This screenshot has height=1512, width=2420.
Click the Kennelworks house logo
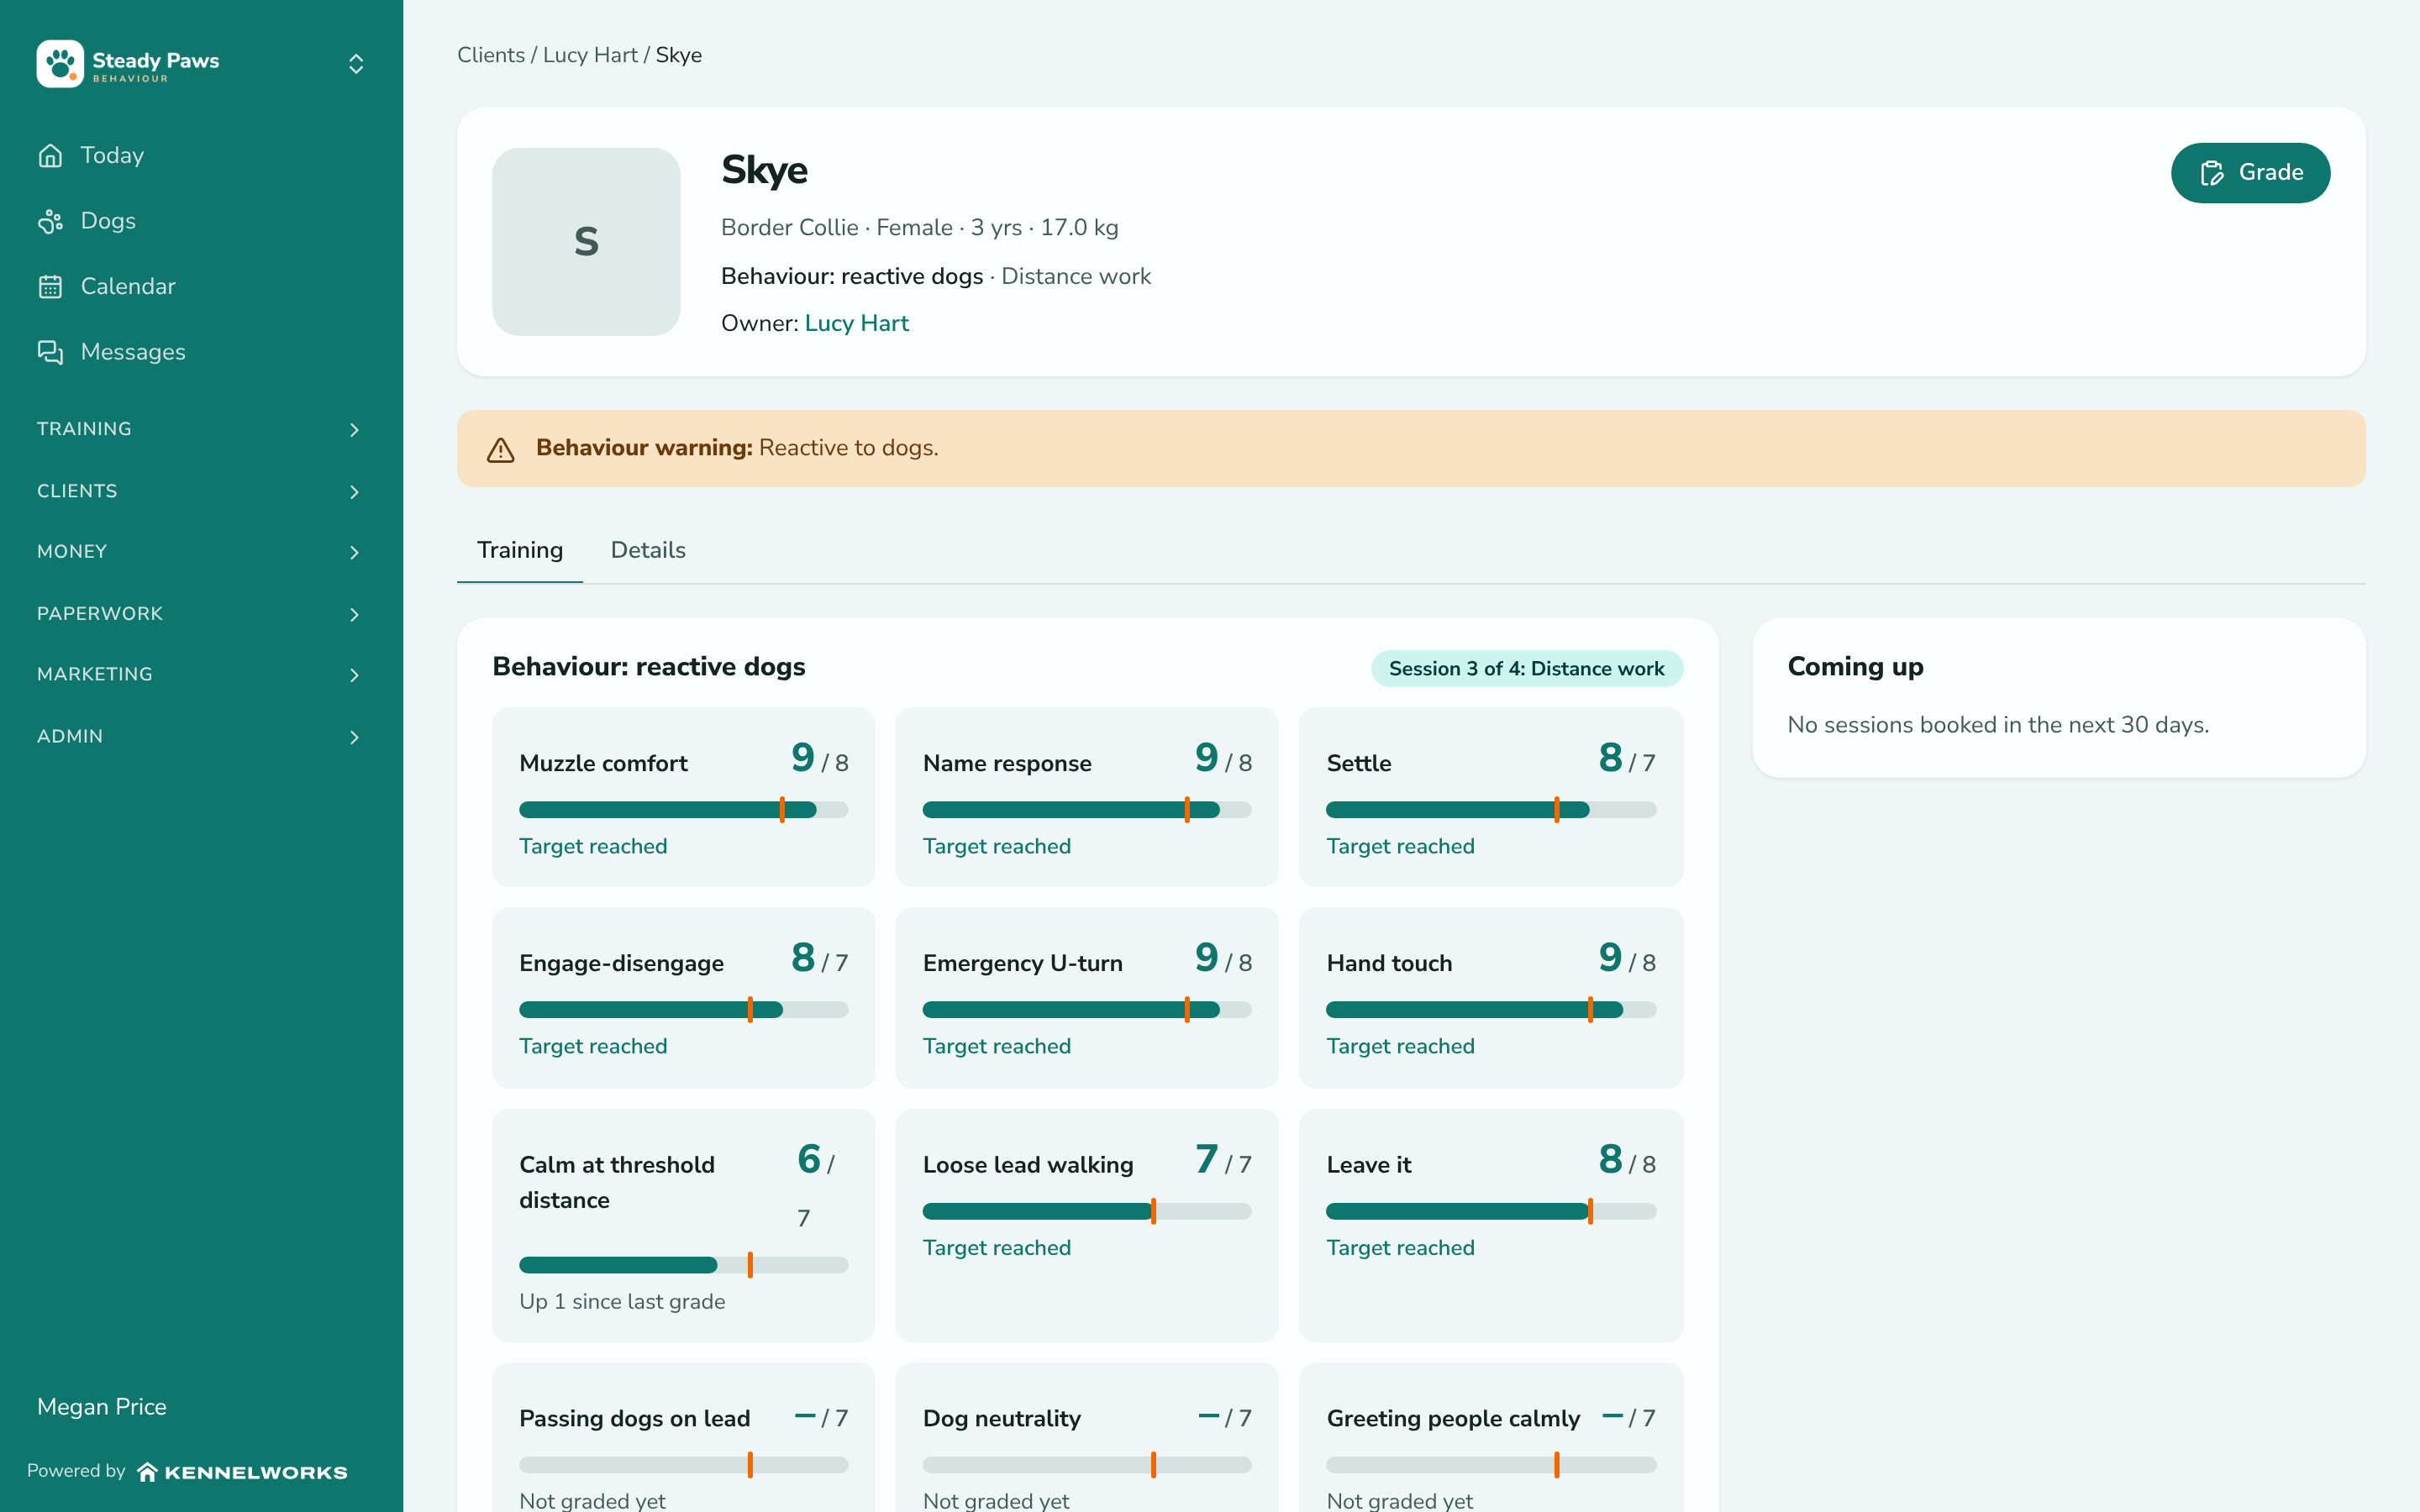(147, 1472)
